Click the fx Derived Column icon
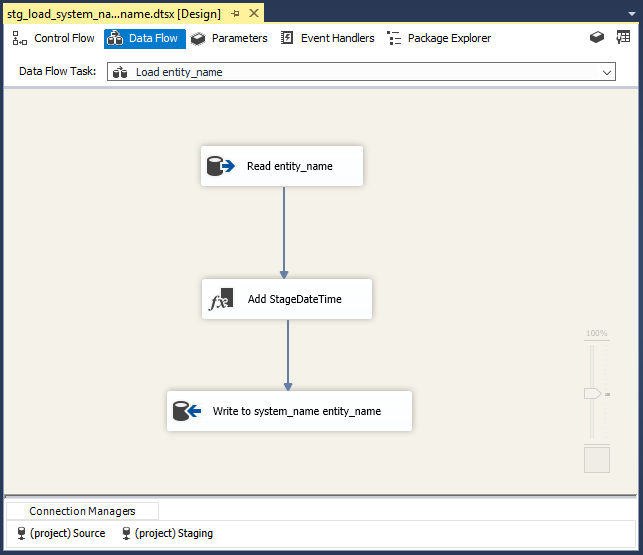This screenshot has width=643, height=555. (x=221, y=299)
